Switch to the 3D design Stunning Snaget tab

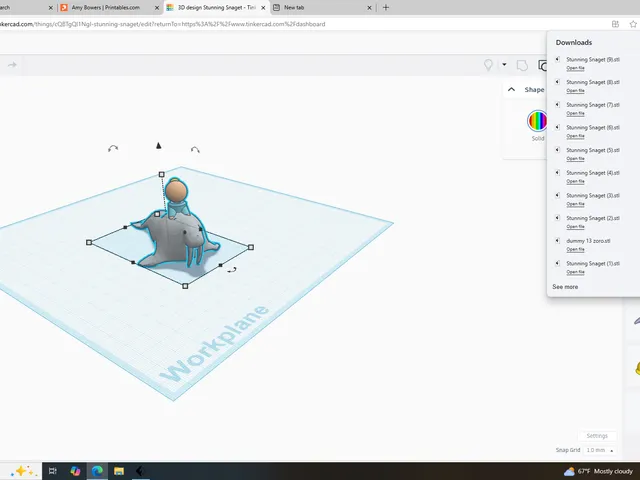pyautogui.click(x=216, y=7)
